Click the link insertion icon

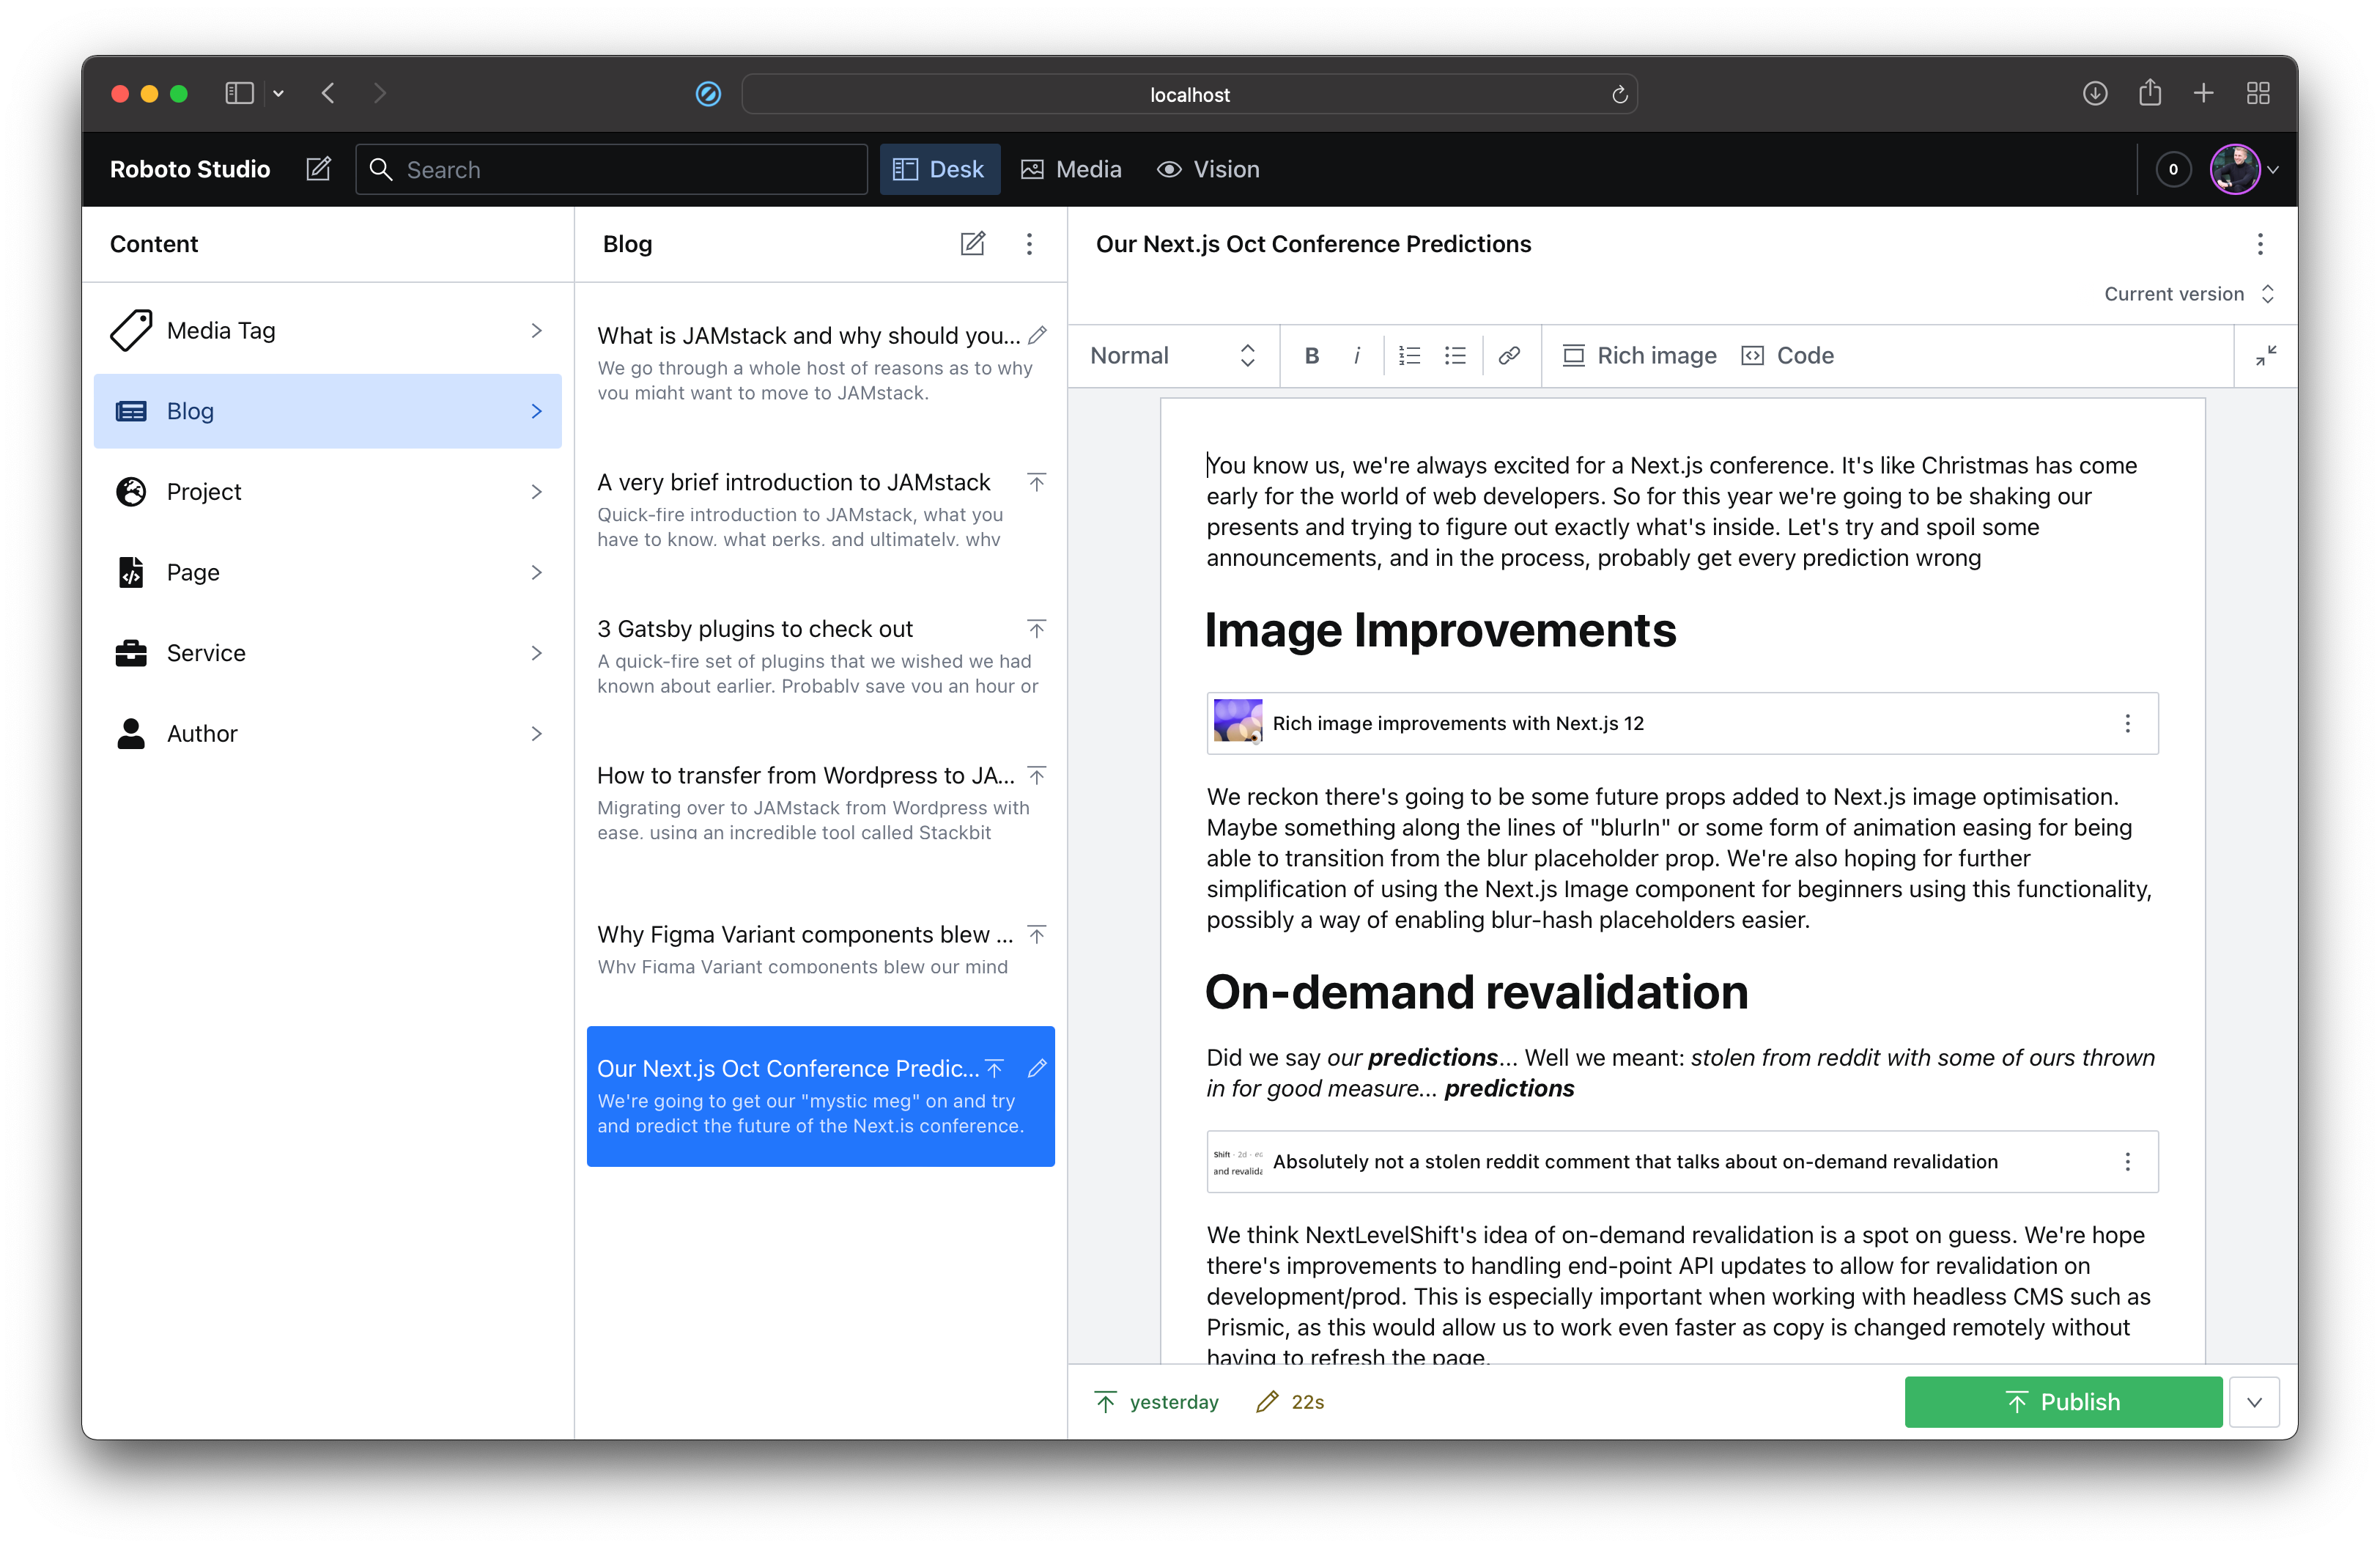pyautogui.click(x=1508, y=356)
